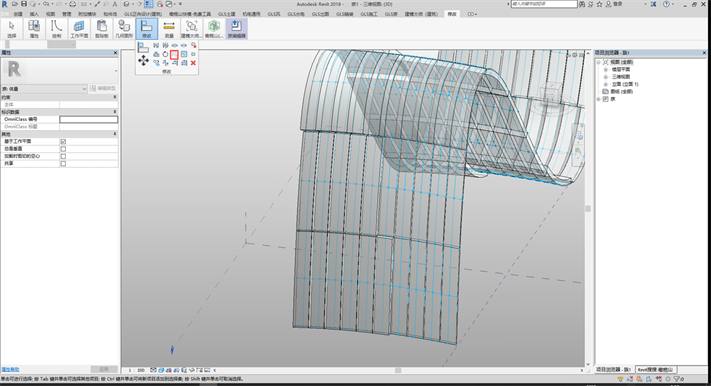Click the red-outlined tool in Modify flyout
This screenshot has height=386, width=711.
click(x=174, y=54)
